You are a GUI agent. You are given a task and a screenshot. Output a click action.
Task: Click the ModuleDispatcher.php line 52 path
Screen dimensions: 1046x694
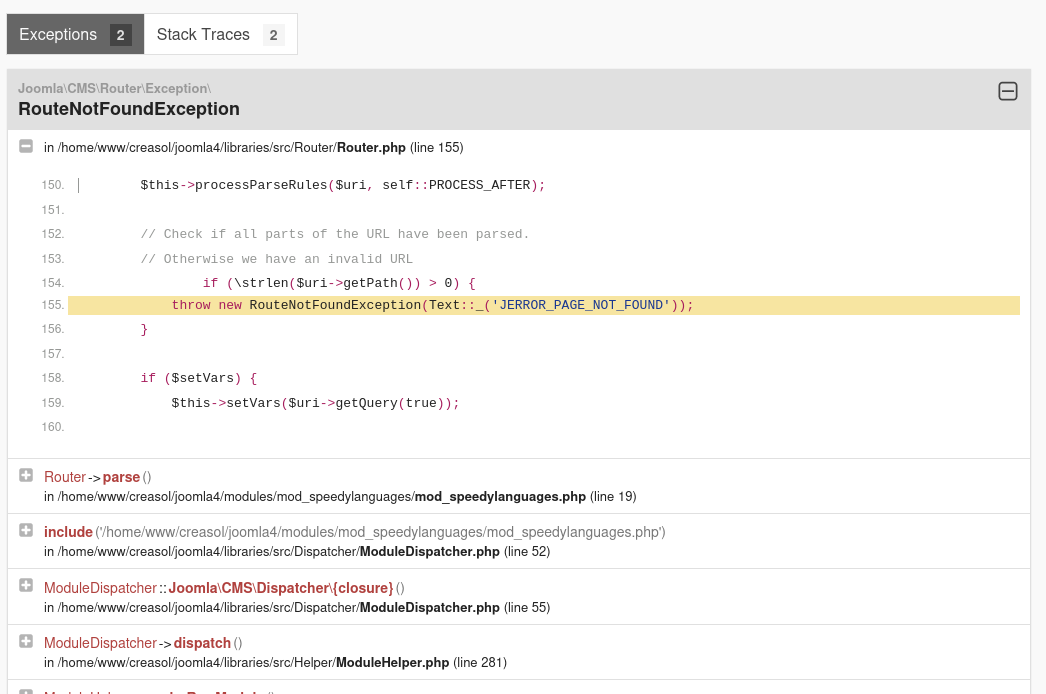(296, 551)
